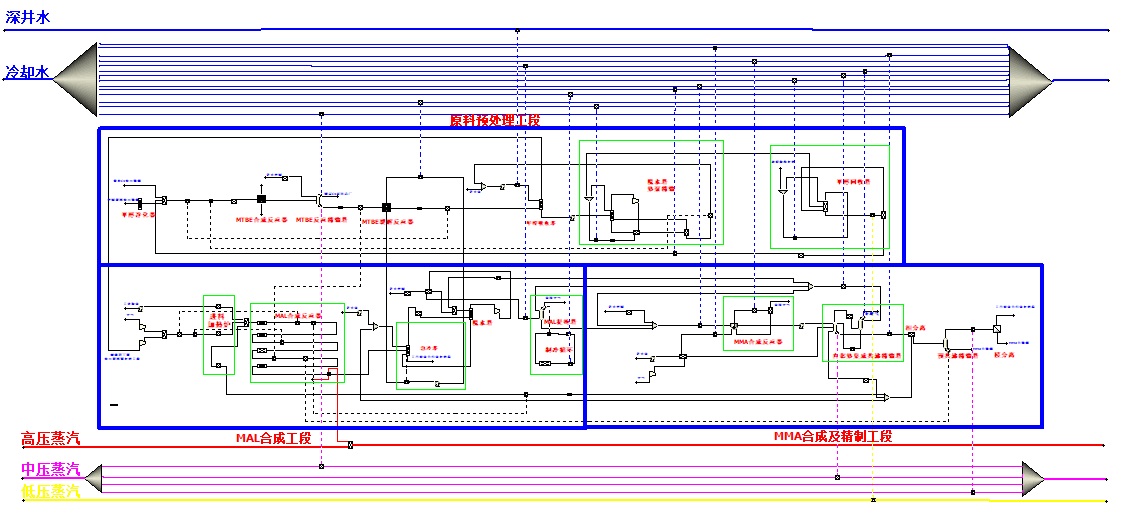Click the valve block on the red high-pressure steam line
The image size is (1130, 513).
350,445
